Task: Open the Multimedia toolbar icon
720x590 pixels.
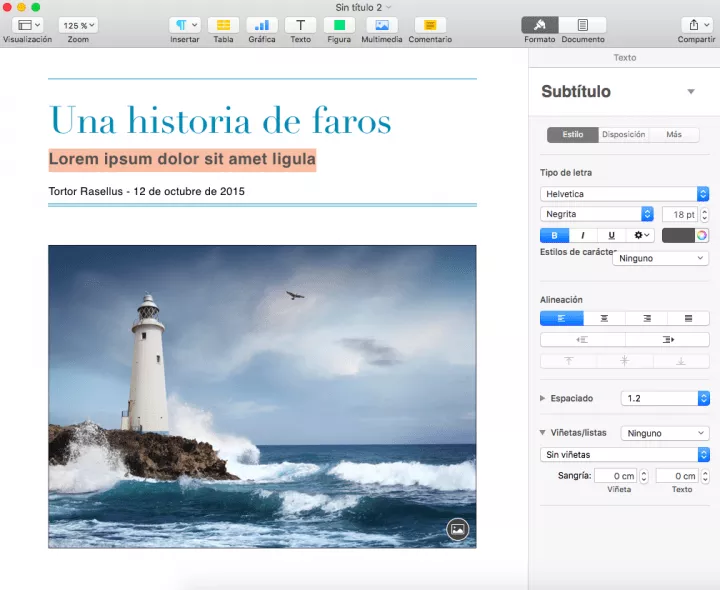Action: (382, 25)
